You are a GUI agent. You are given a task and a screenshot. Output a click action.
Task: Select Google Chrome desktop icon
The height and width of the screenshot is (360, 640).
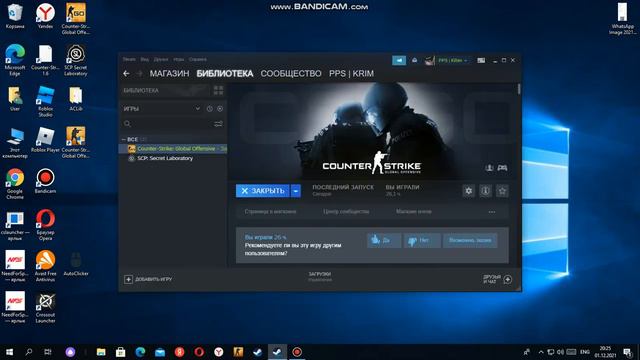pos(15,184)
